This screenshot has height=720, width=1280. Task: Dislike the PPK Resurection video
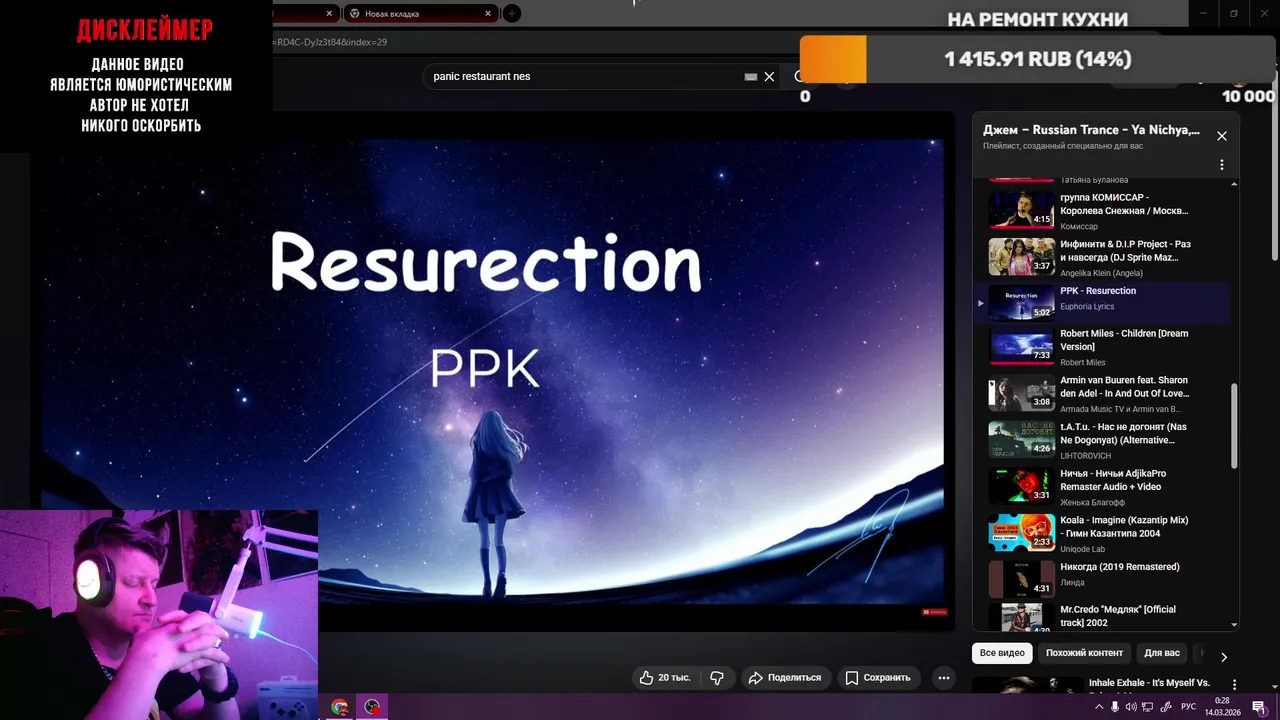click(x=717, y=677)
